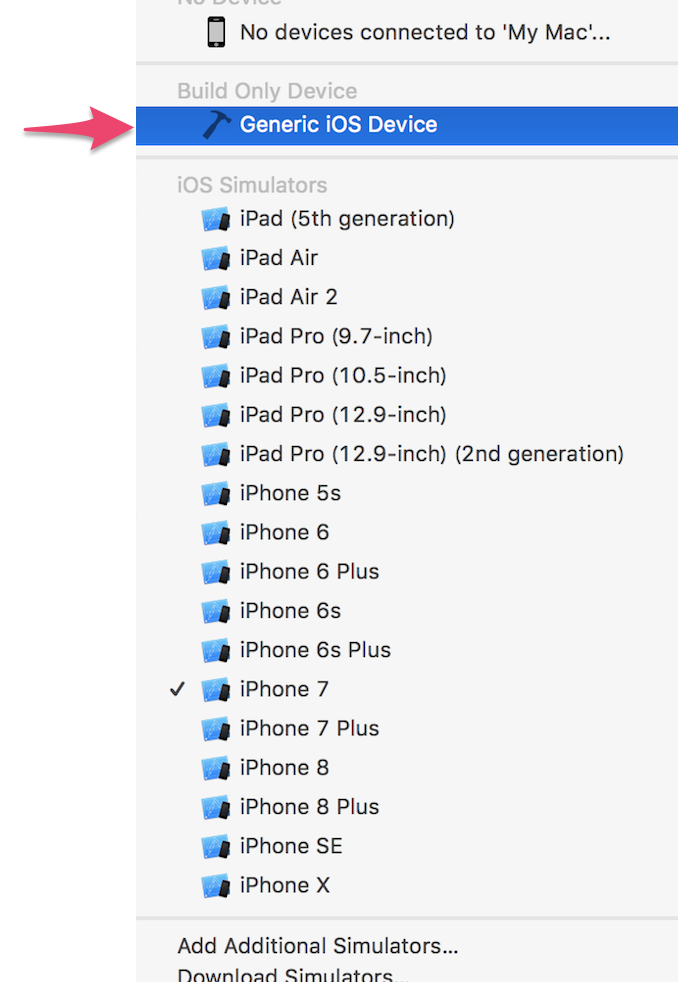678x982 pixels.
Task: Click the hammer icon beside Generic iOS Device
Action: tap(217, 125)
